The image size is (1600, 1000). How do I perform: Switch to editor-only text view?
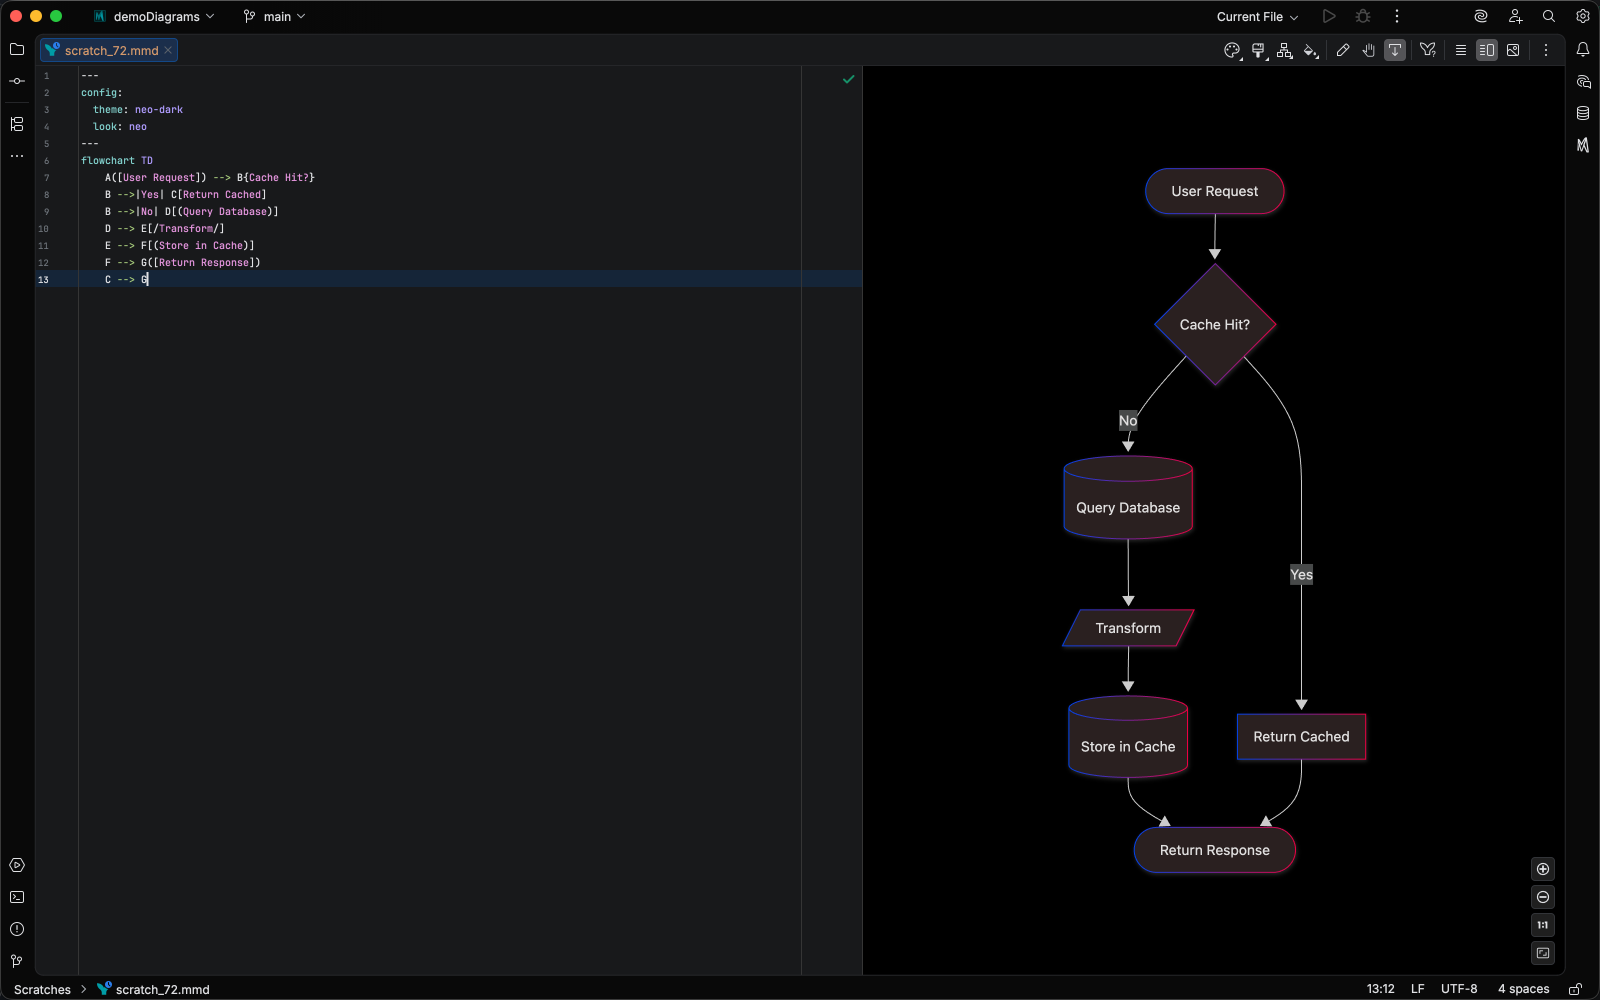click(1461, 50)
